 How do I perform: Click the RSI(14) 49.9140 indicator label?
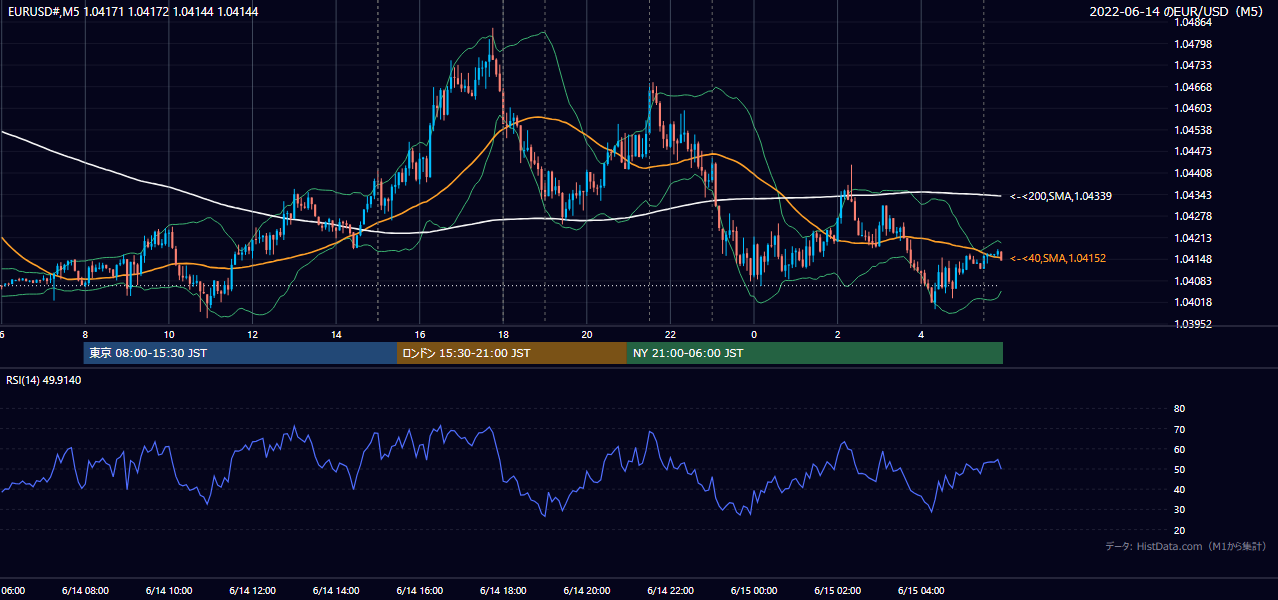pyautogui.click(x=44, y=380)
